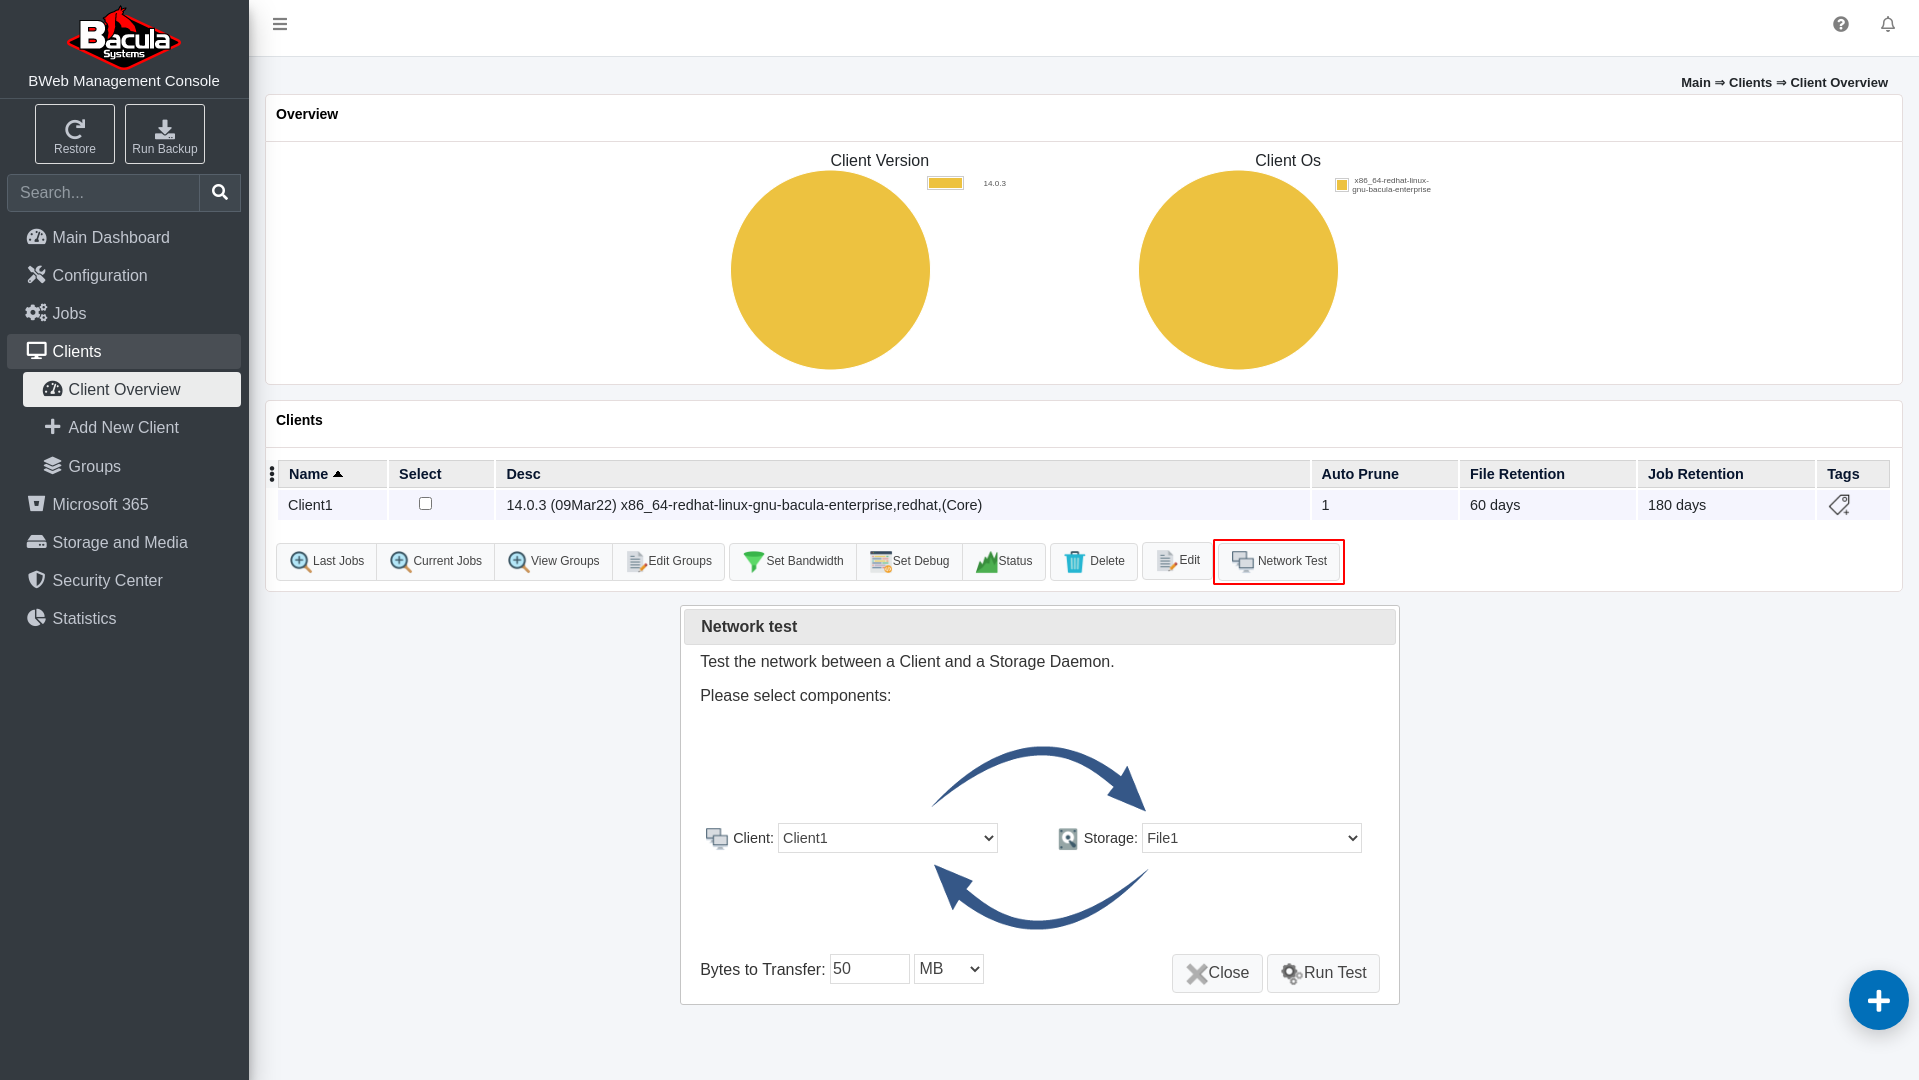Click the View Groups button

point(554,562)
